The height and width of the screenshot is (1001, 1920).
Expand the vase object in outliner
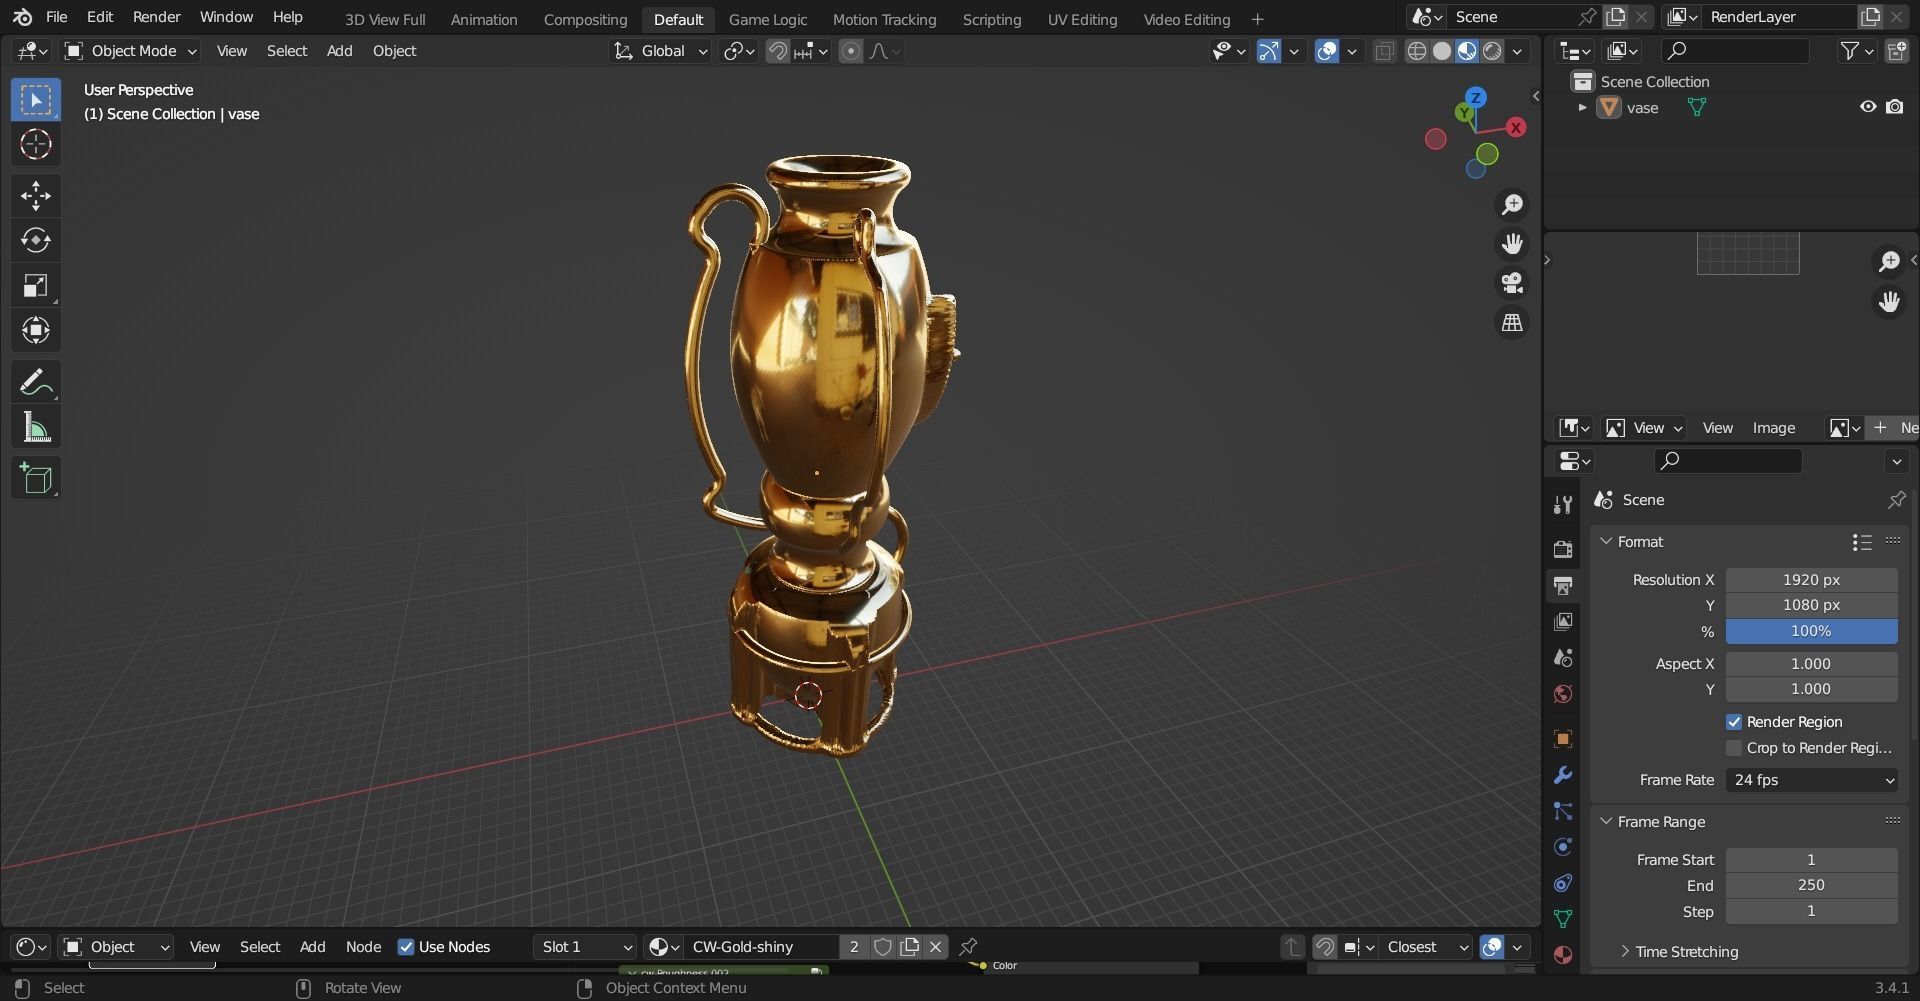(1582, 107)
